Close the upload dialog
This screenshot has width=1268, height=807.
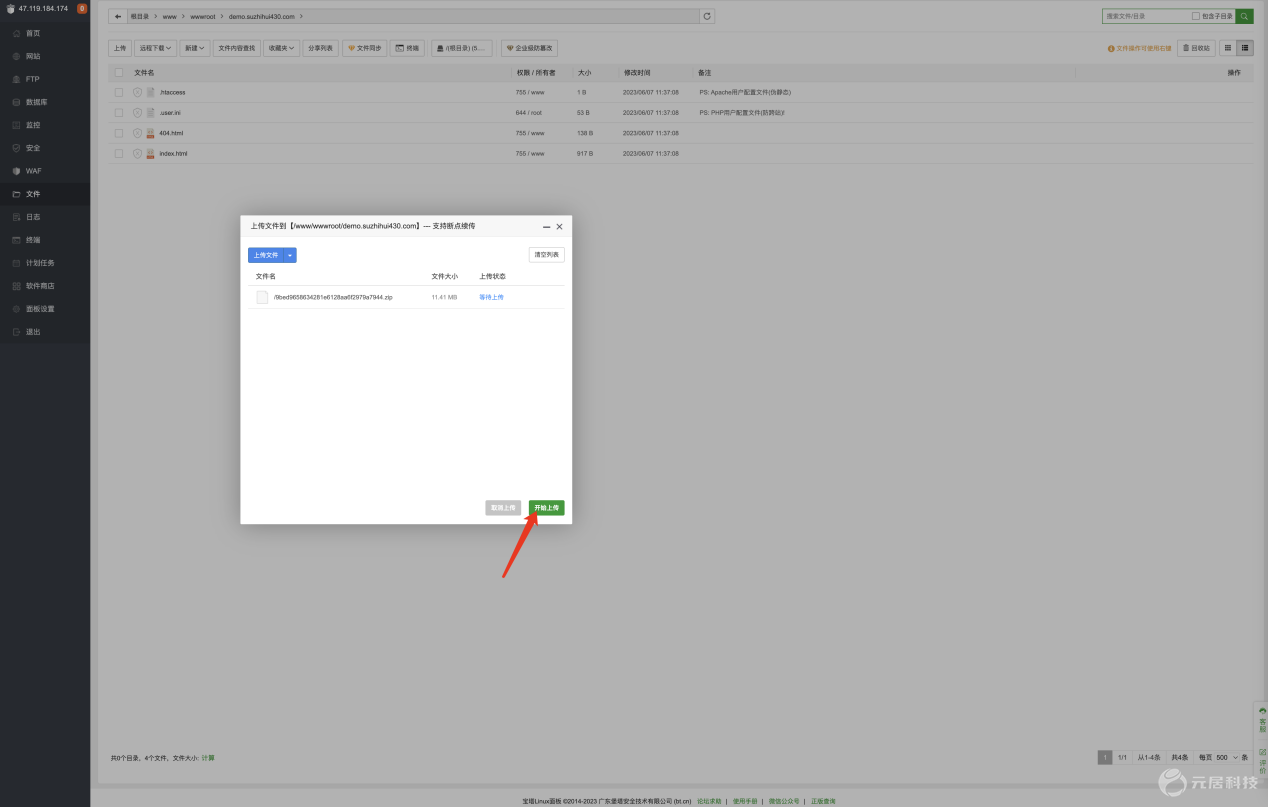click(559, 227)
